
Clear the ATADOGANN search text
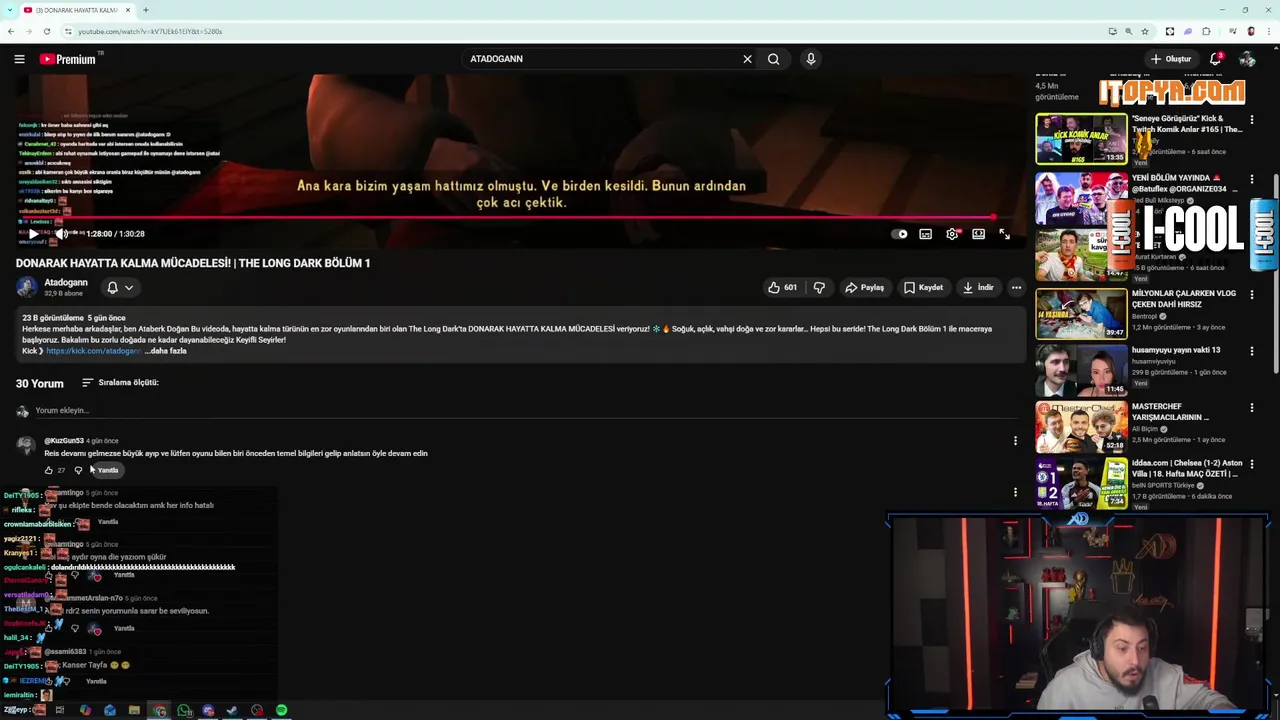tap(747, 59)
